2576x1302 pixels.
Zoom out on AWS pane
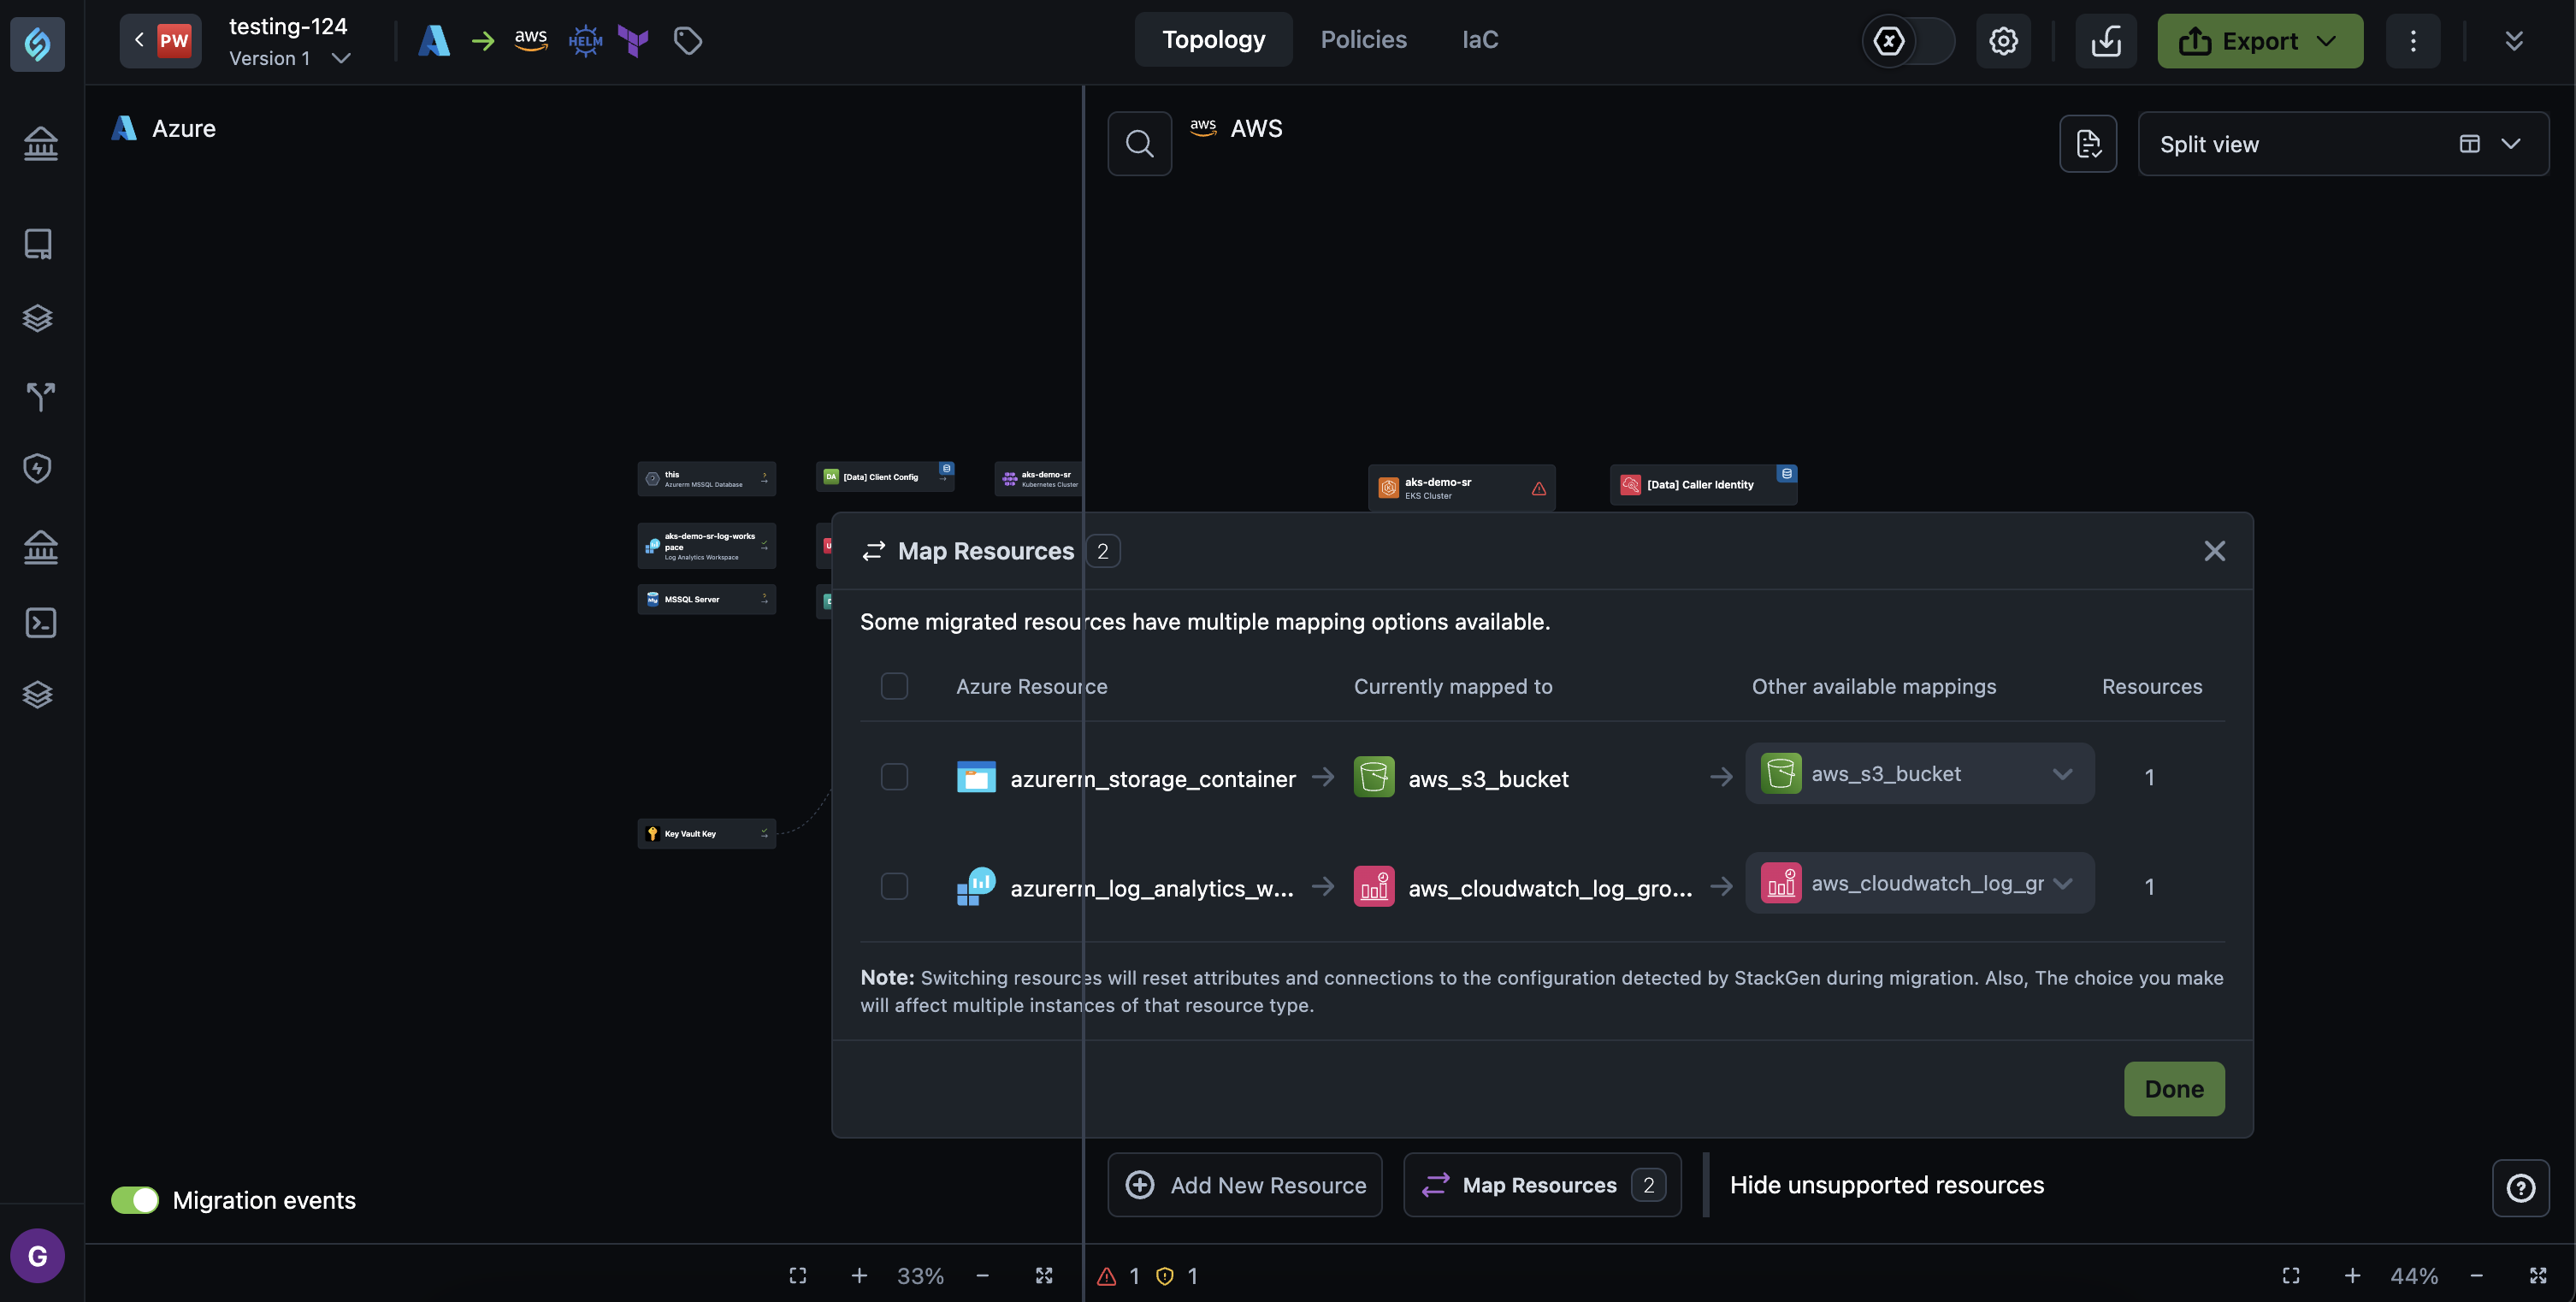2476,1276
